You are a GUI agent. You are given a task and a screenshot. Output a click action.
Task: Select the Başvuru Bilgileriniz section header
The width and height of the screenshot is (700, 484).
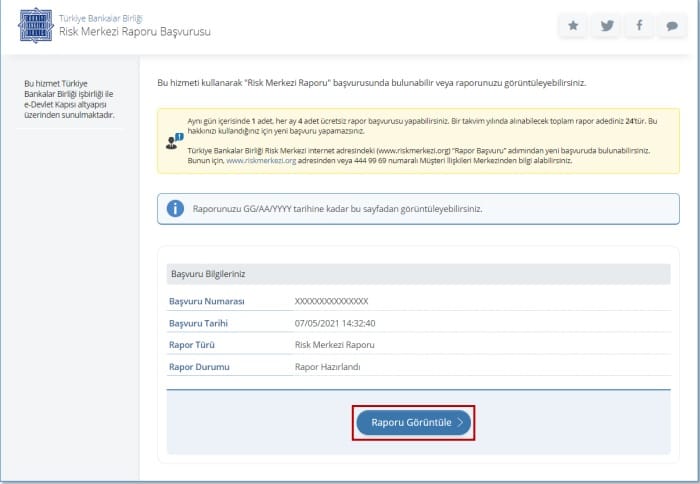[x=208, y=273]
